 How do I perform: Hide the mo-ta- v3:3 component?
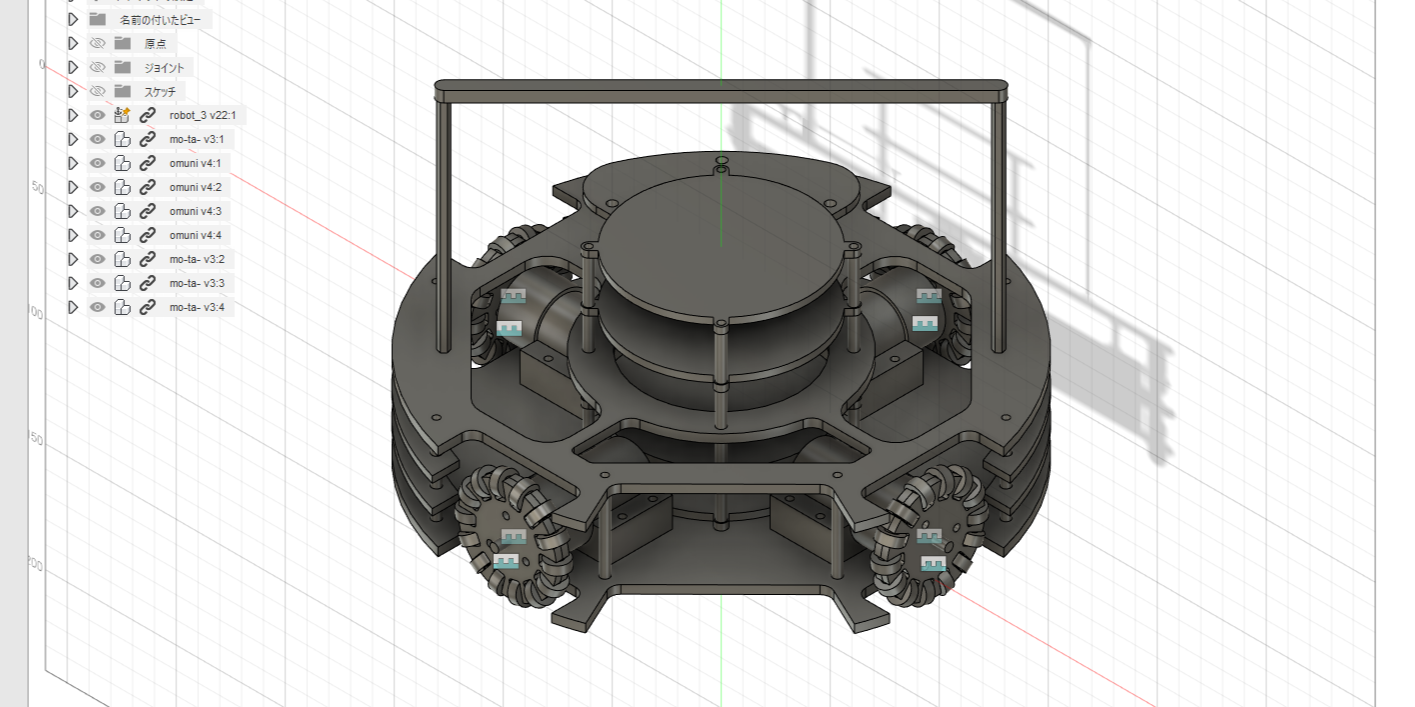tap(97, 283)
